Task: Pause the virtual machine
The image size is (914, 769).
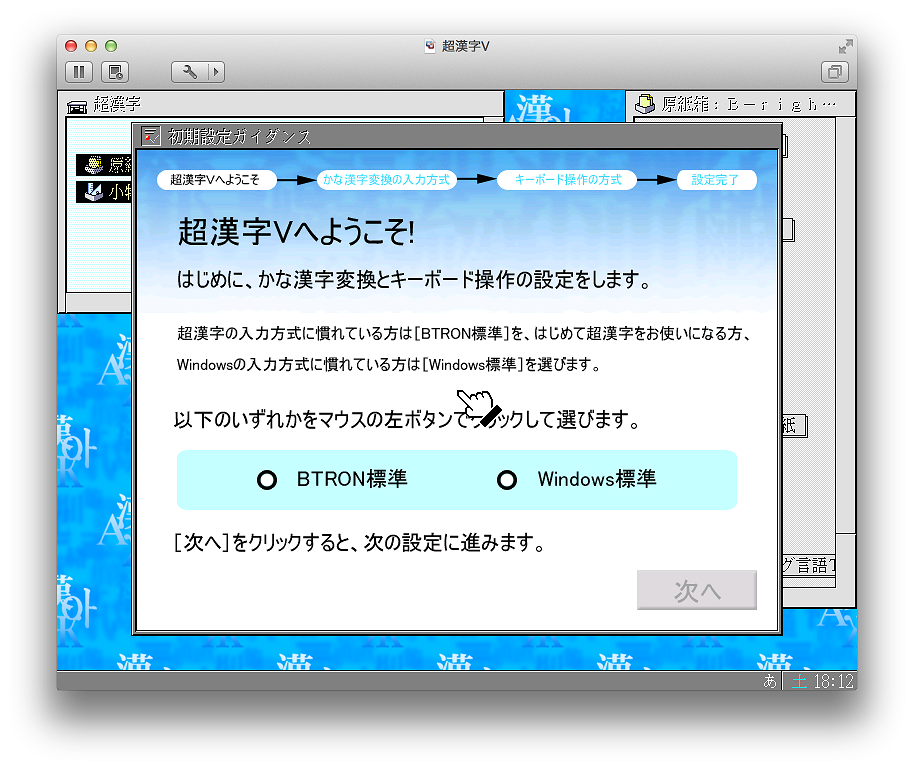Action: (79, 72)
